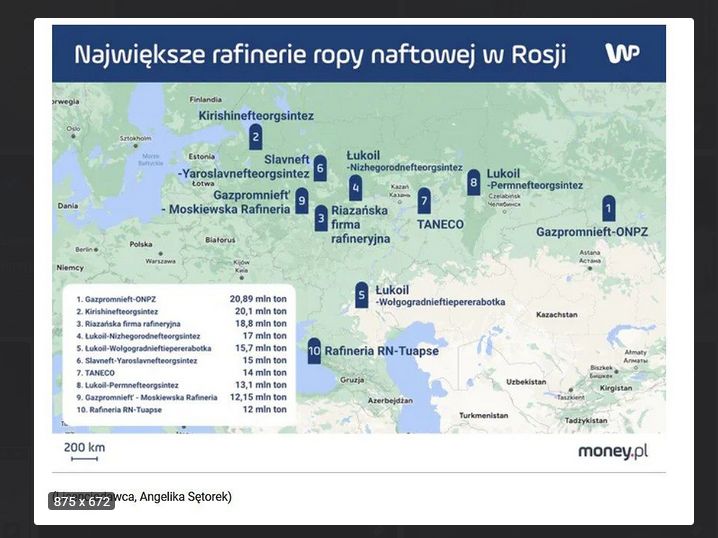Click legend row '6. Slavneft-Yaroslavnefteorgsintez'
Viewport: 718px width, 538px height.
[181, 361]
